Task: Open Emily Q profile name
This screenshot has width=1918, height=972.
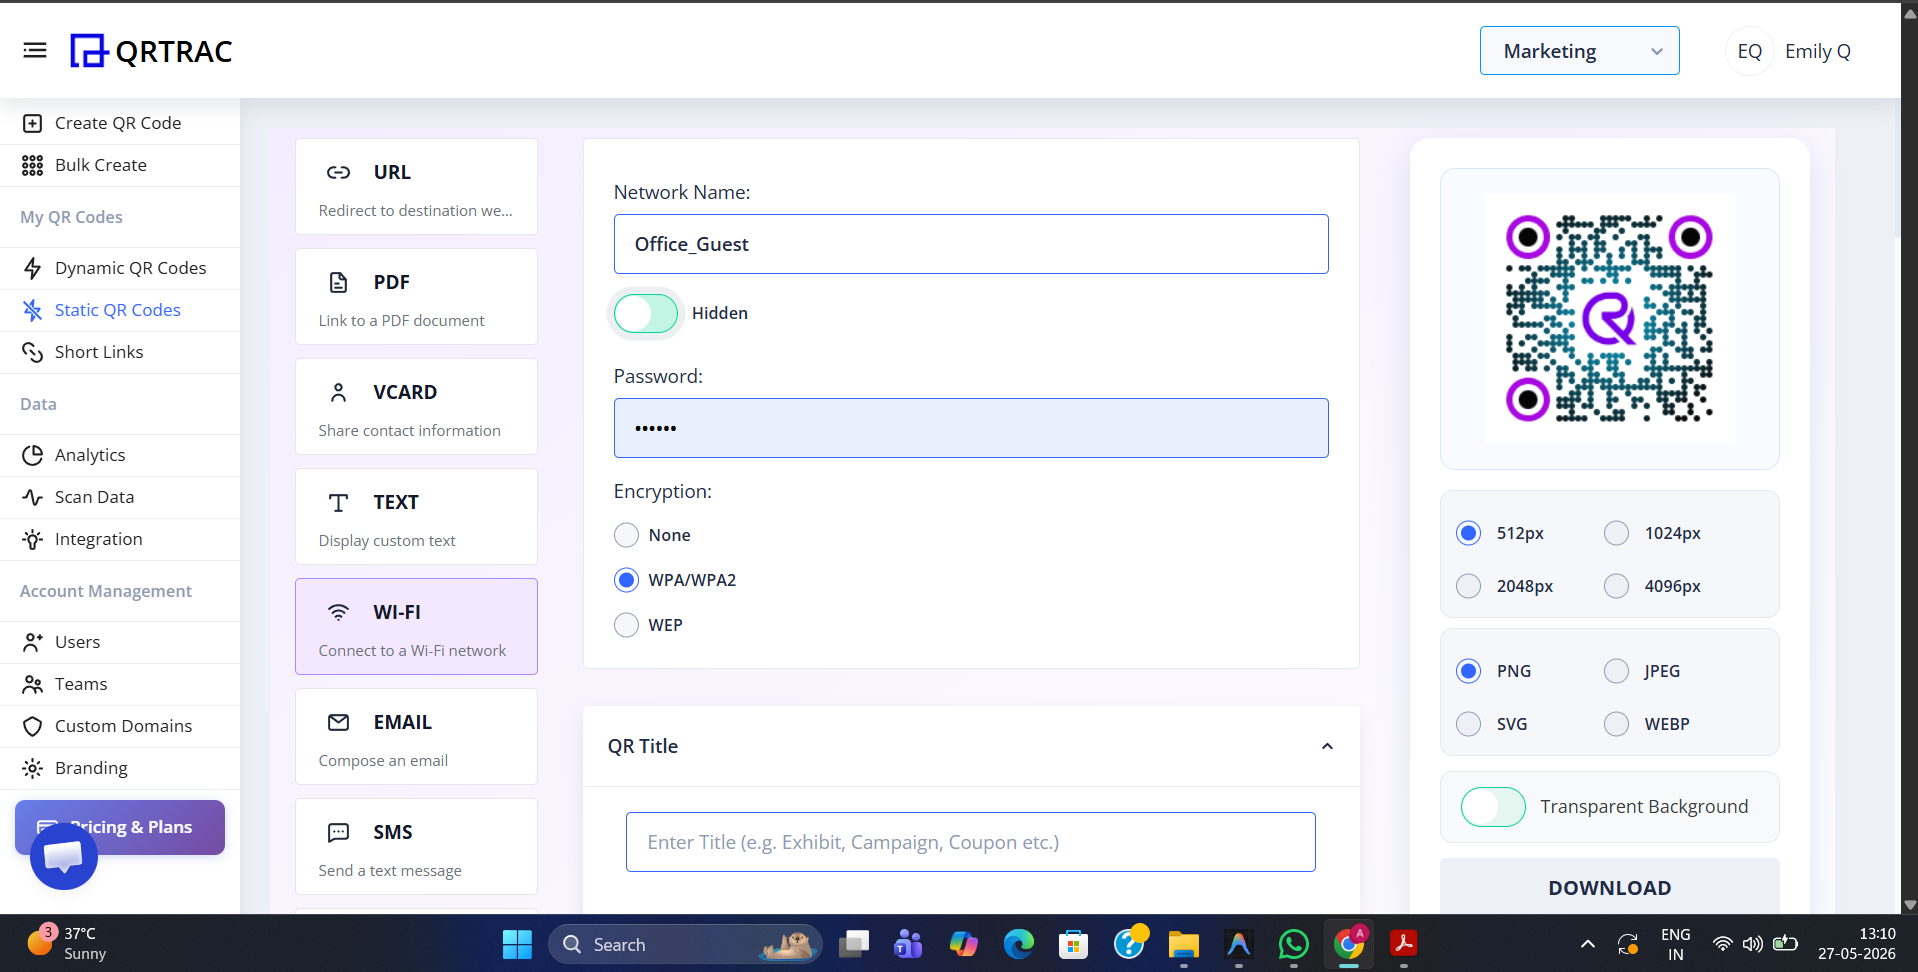Action: [1817, 51]
